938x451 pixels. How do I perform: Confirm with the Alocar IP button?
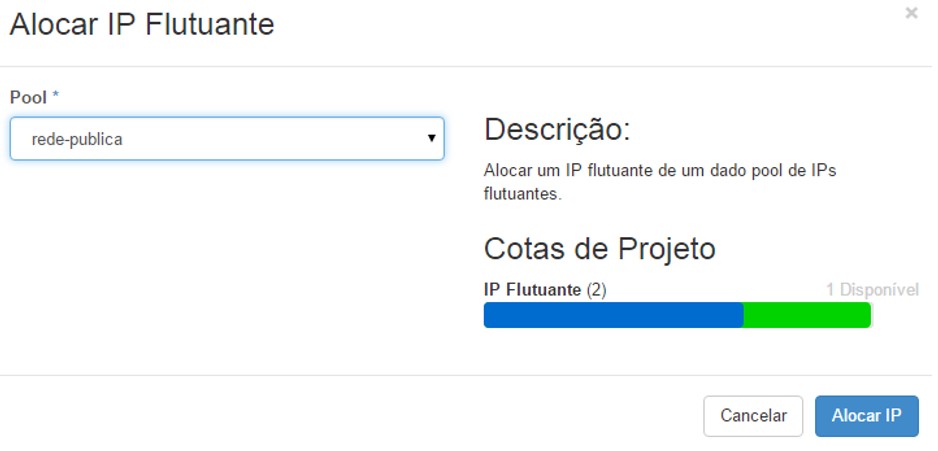click(x=866, y=416)
